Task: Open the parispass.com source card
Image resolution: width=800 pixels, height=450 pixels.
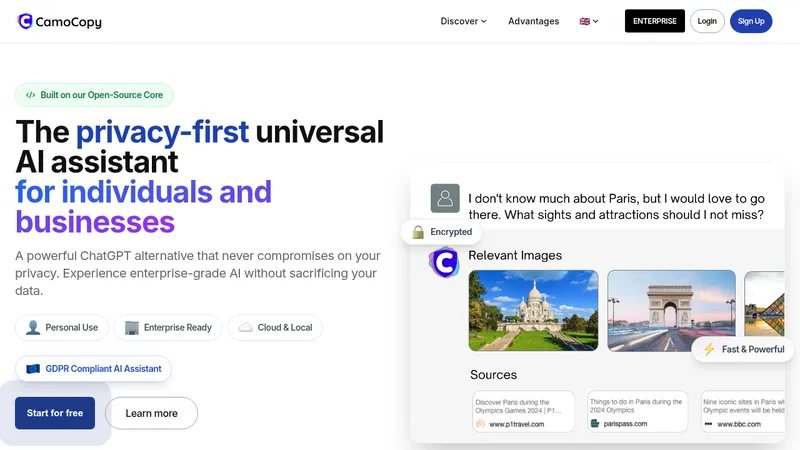Action: click(x=638, y=412)
